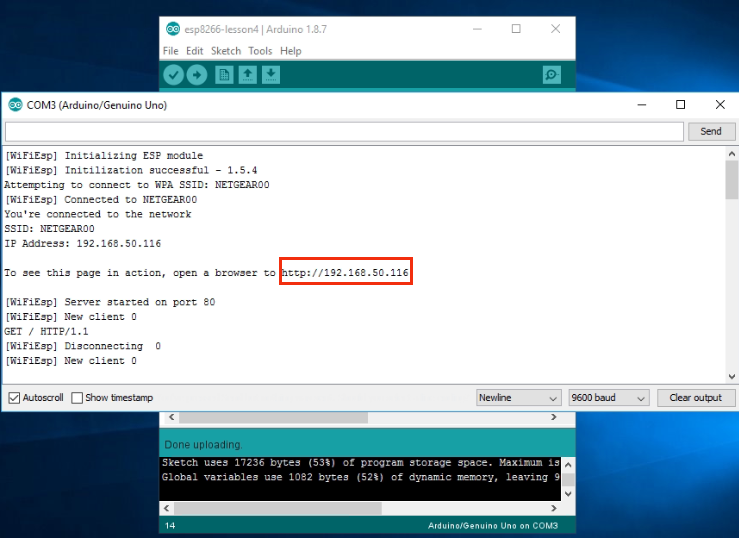The height and width of the screenshot is (538, 739).
Task: Click the serial monitor input text field
Action: coord(344,131)
